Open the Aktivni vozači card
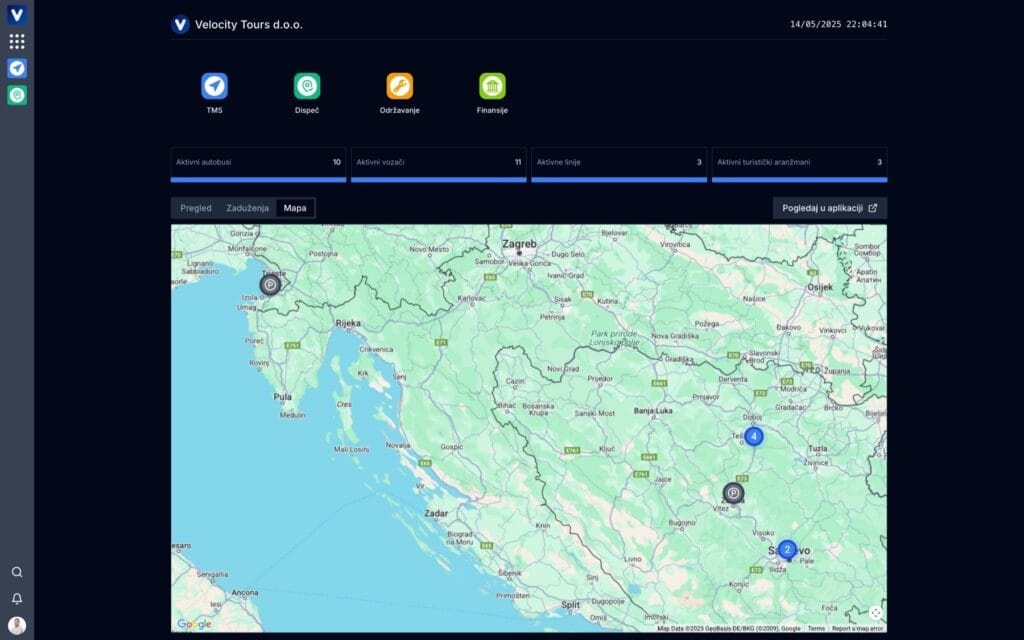Viewport: 1024px width, 640px height. [439, 165]
